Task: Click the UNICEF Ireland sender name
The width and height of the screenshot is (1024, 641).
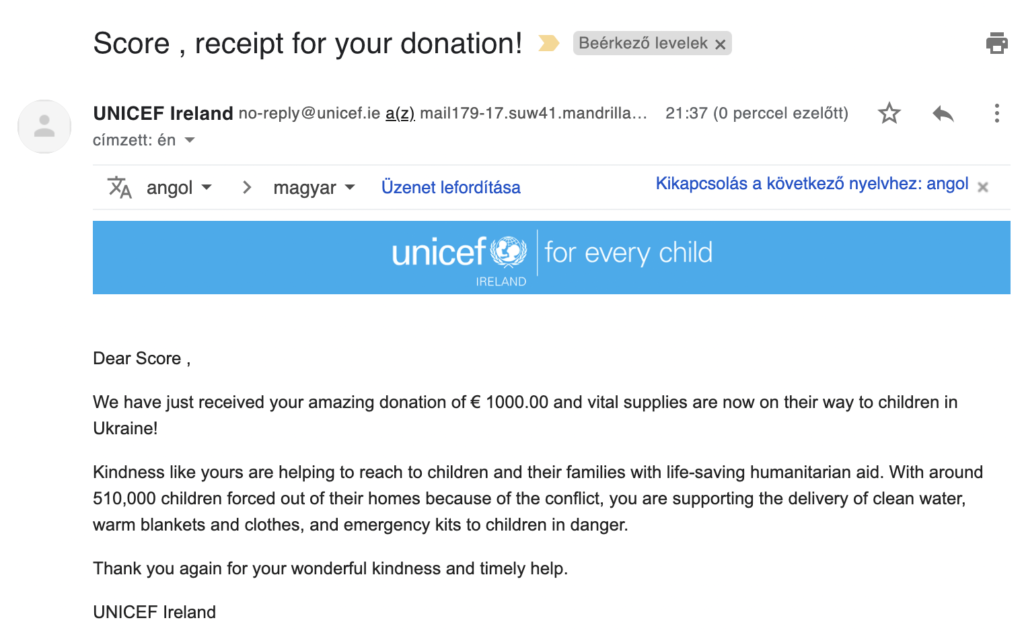Action: (163, 114)
